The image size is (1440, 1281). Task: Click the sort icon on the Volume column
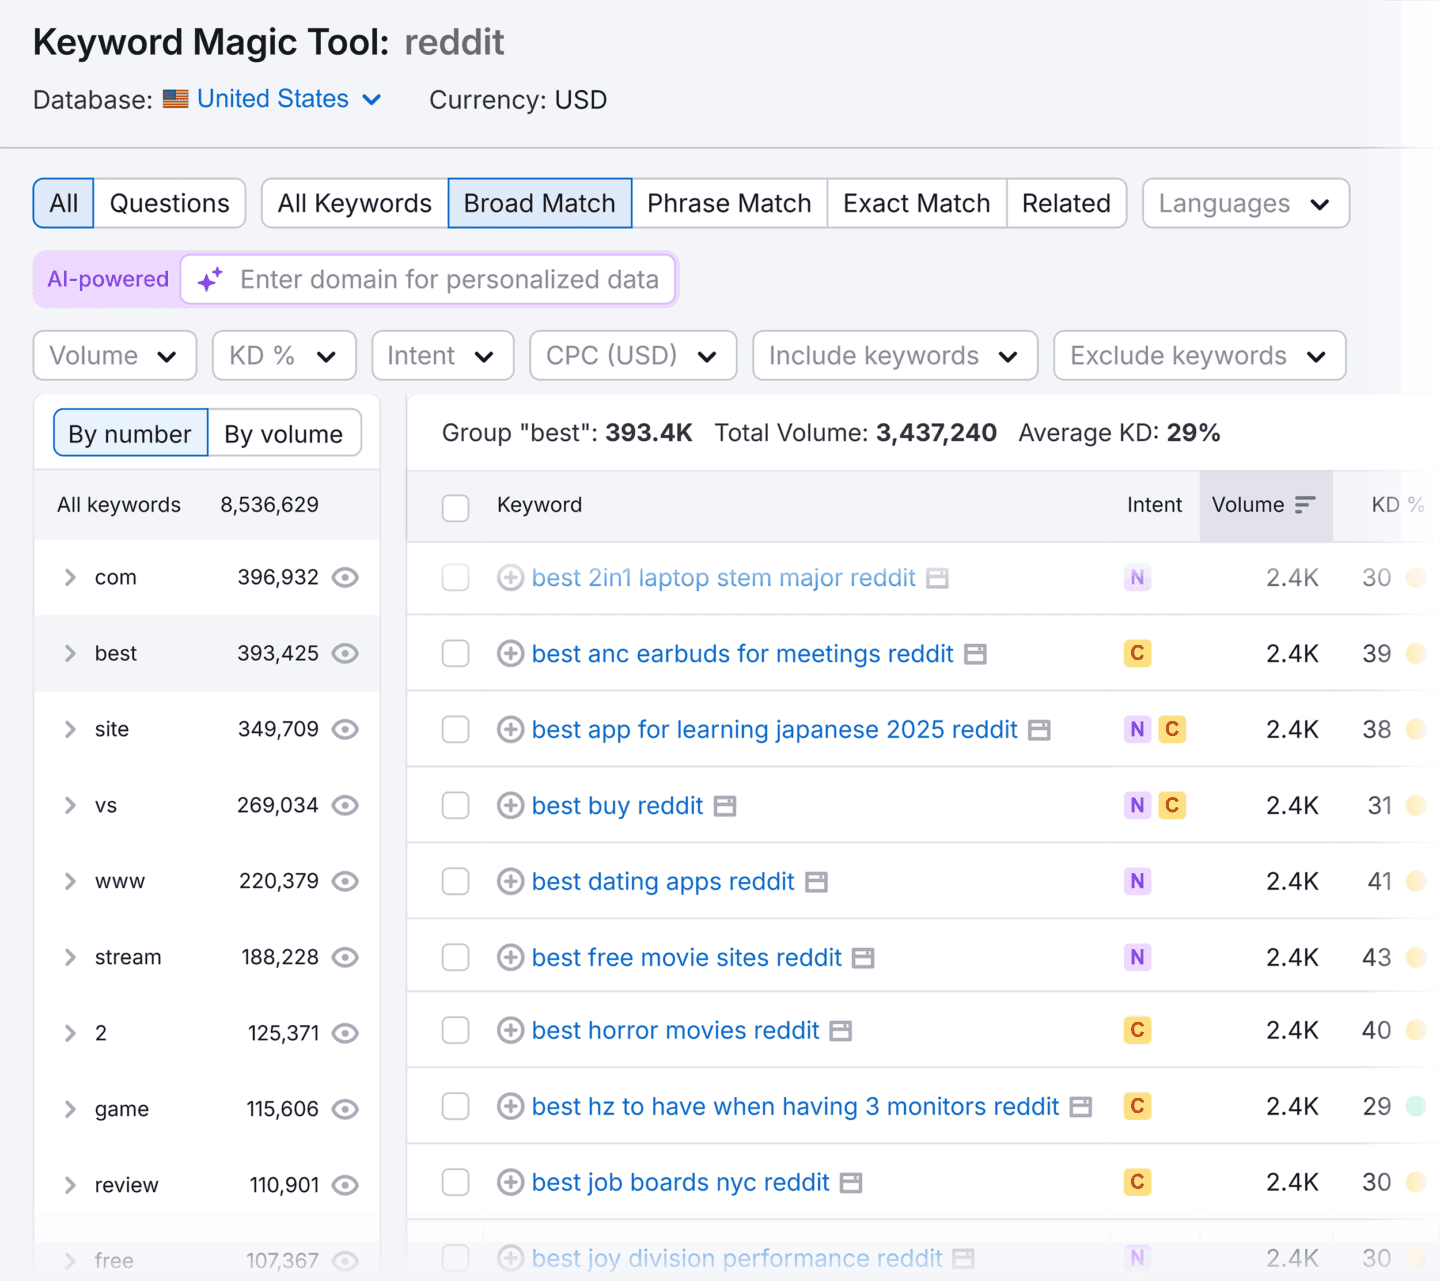1305,505
